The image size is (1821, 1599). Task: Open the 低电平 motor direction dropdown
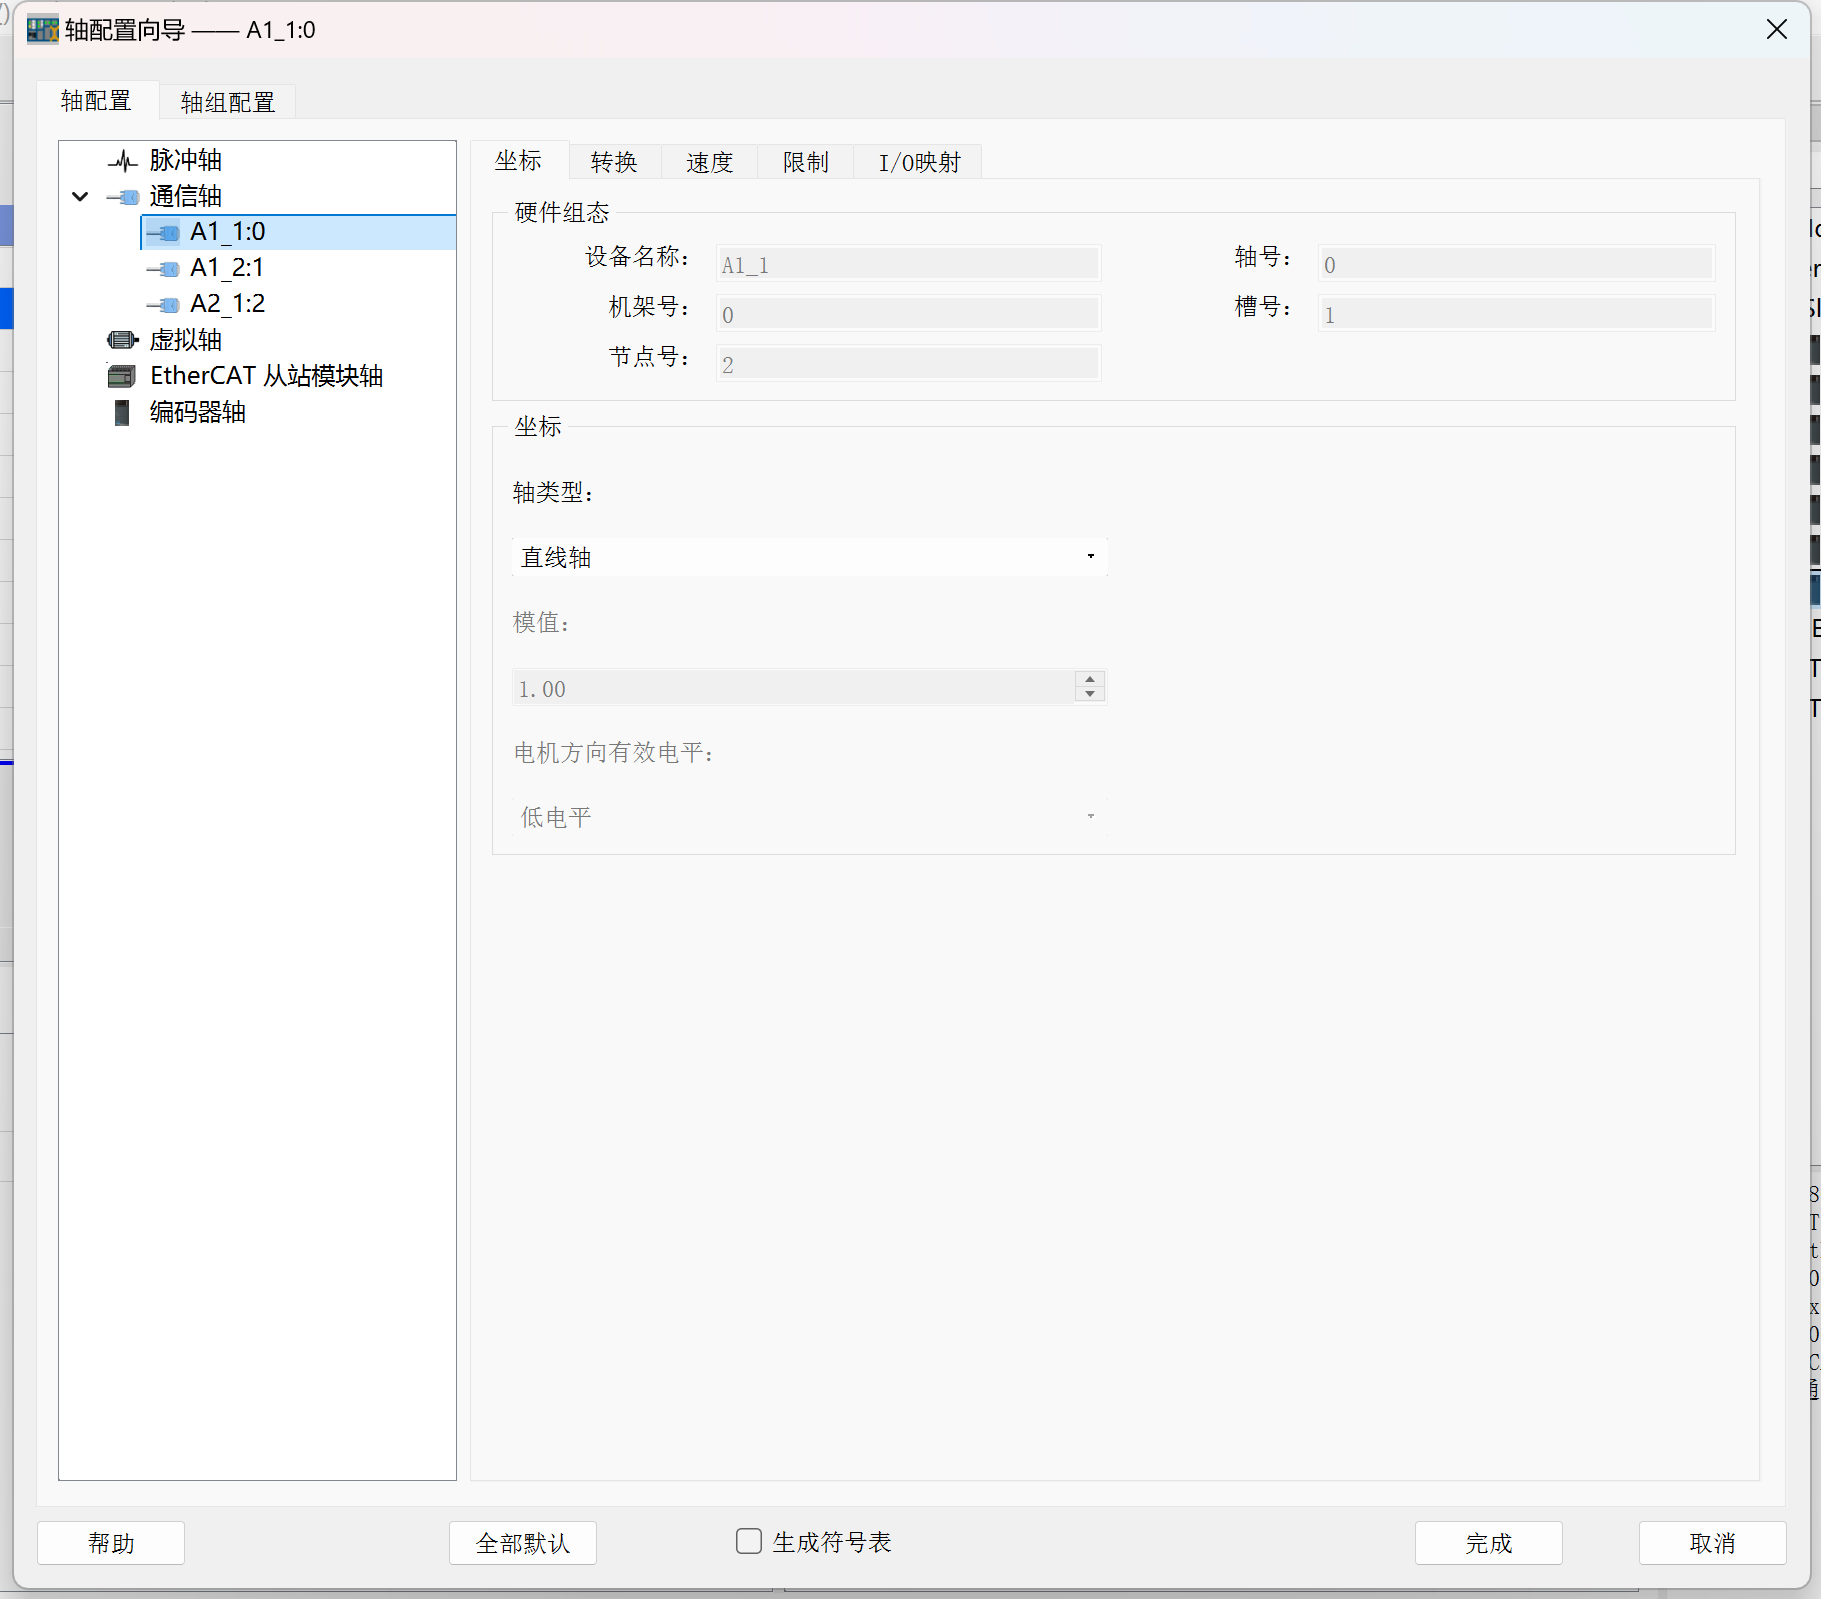coord(809,817)
